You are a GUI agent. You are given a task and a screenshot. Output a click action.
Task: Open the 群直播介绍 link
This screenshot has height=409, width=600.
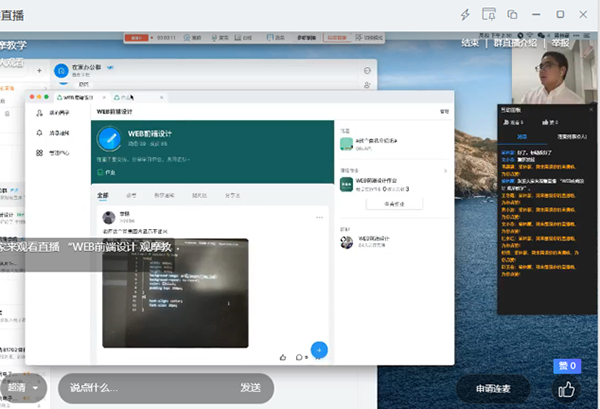click(516, 44)
